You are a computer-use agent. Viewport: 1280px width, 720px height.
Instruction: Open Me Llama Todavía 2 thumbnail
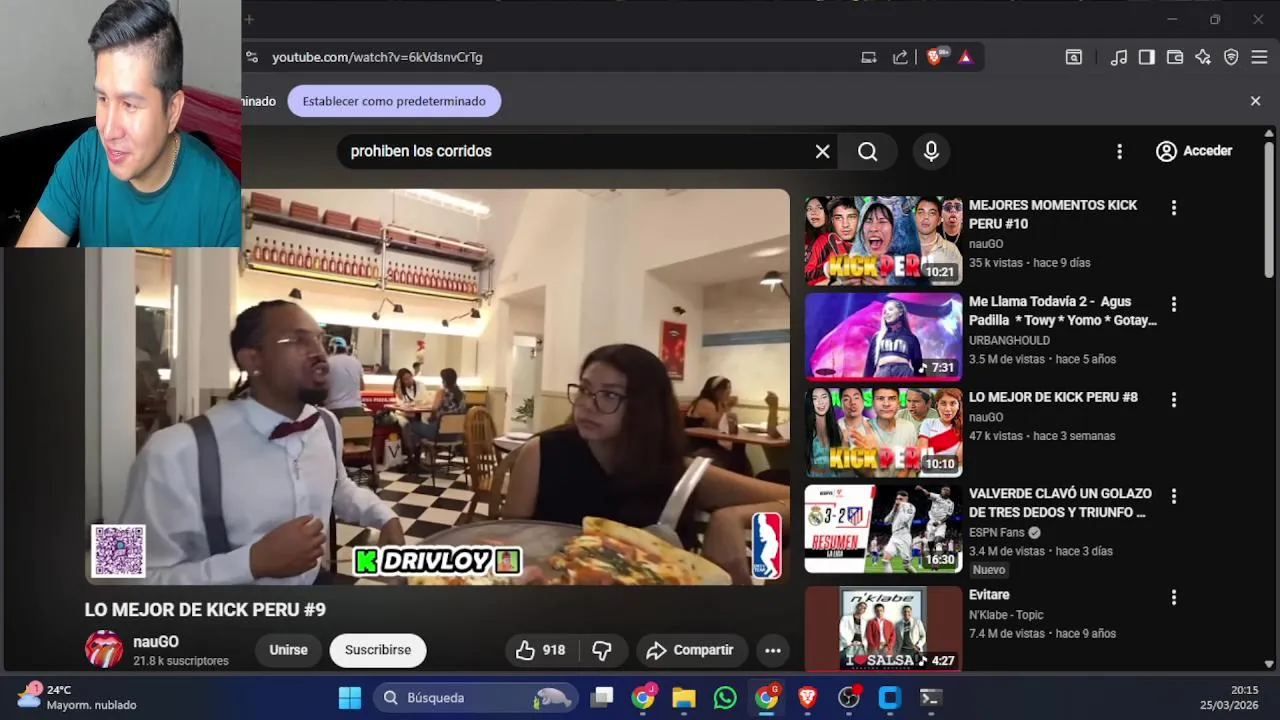click(x=883, y=337)
